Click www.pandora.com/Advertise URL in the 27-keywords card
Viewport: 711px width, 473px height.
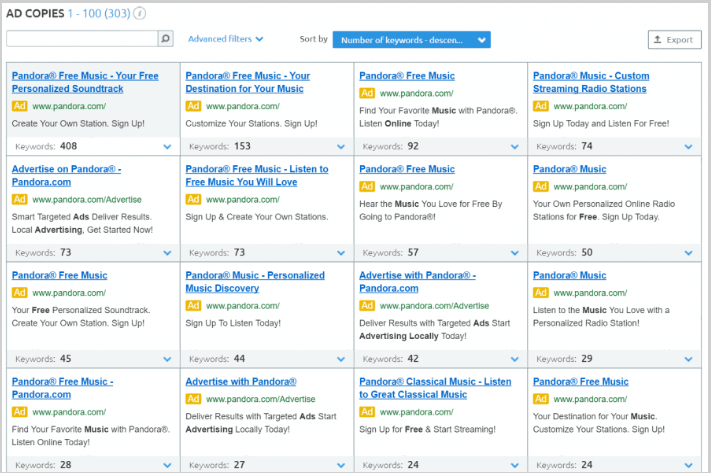(261, 399)
